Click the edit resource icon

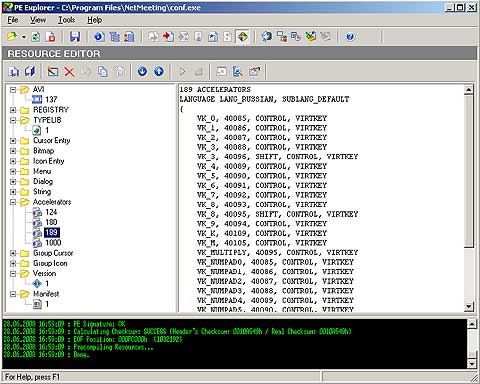pos(53,71)
